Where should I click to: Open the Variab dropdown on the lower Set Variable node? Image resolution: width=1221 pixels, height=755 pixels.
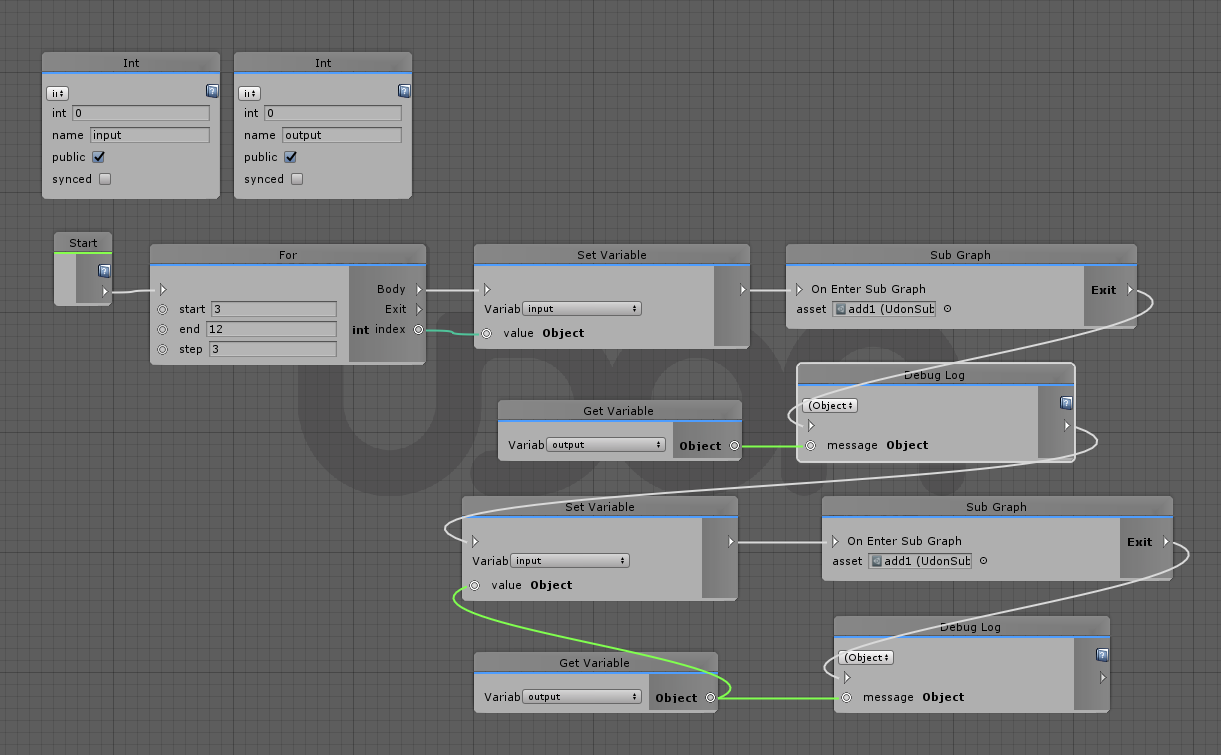coord(570,561)
